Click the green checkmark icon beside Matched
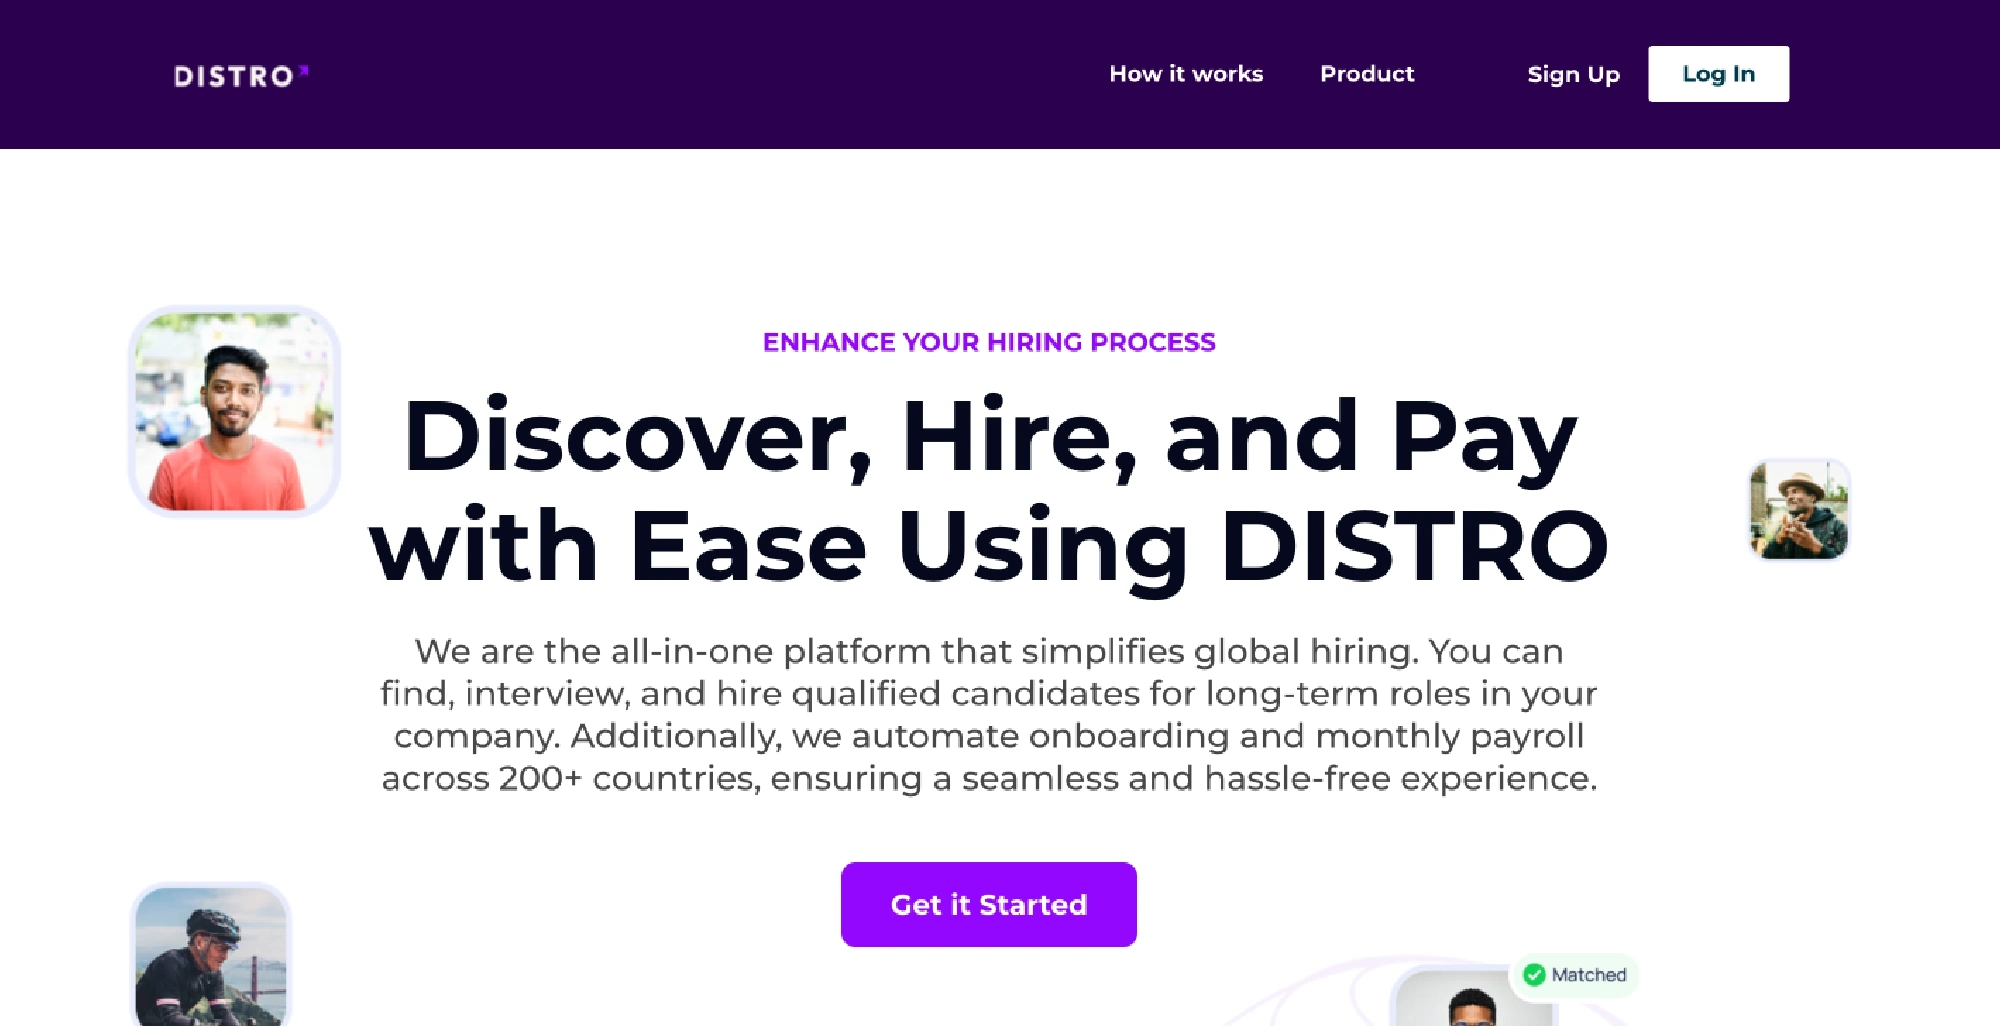 click(1534, 974)
